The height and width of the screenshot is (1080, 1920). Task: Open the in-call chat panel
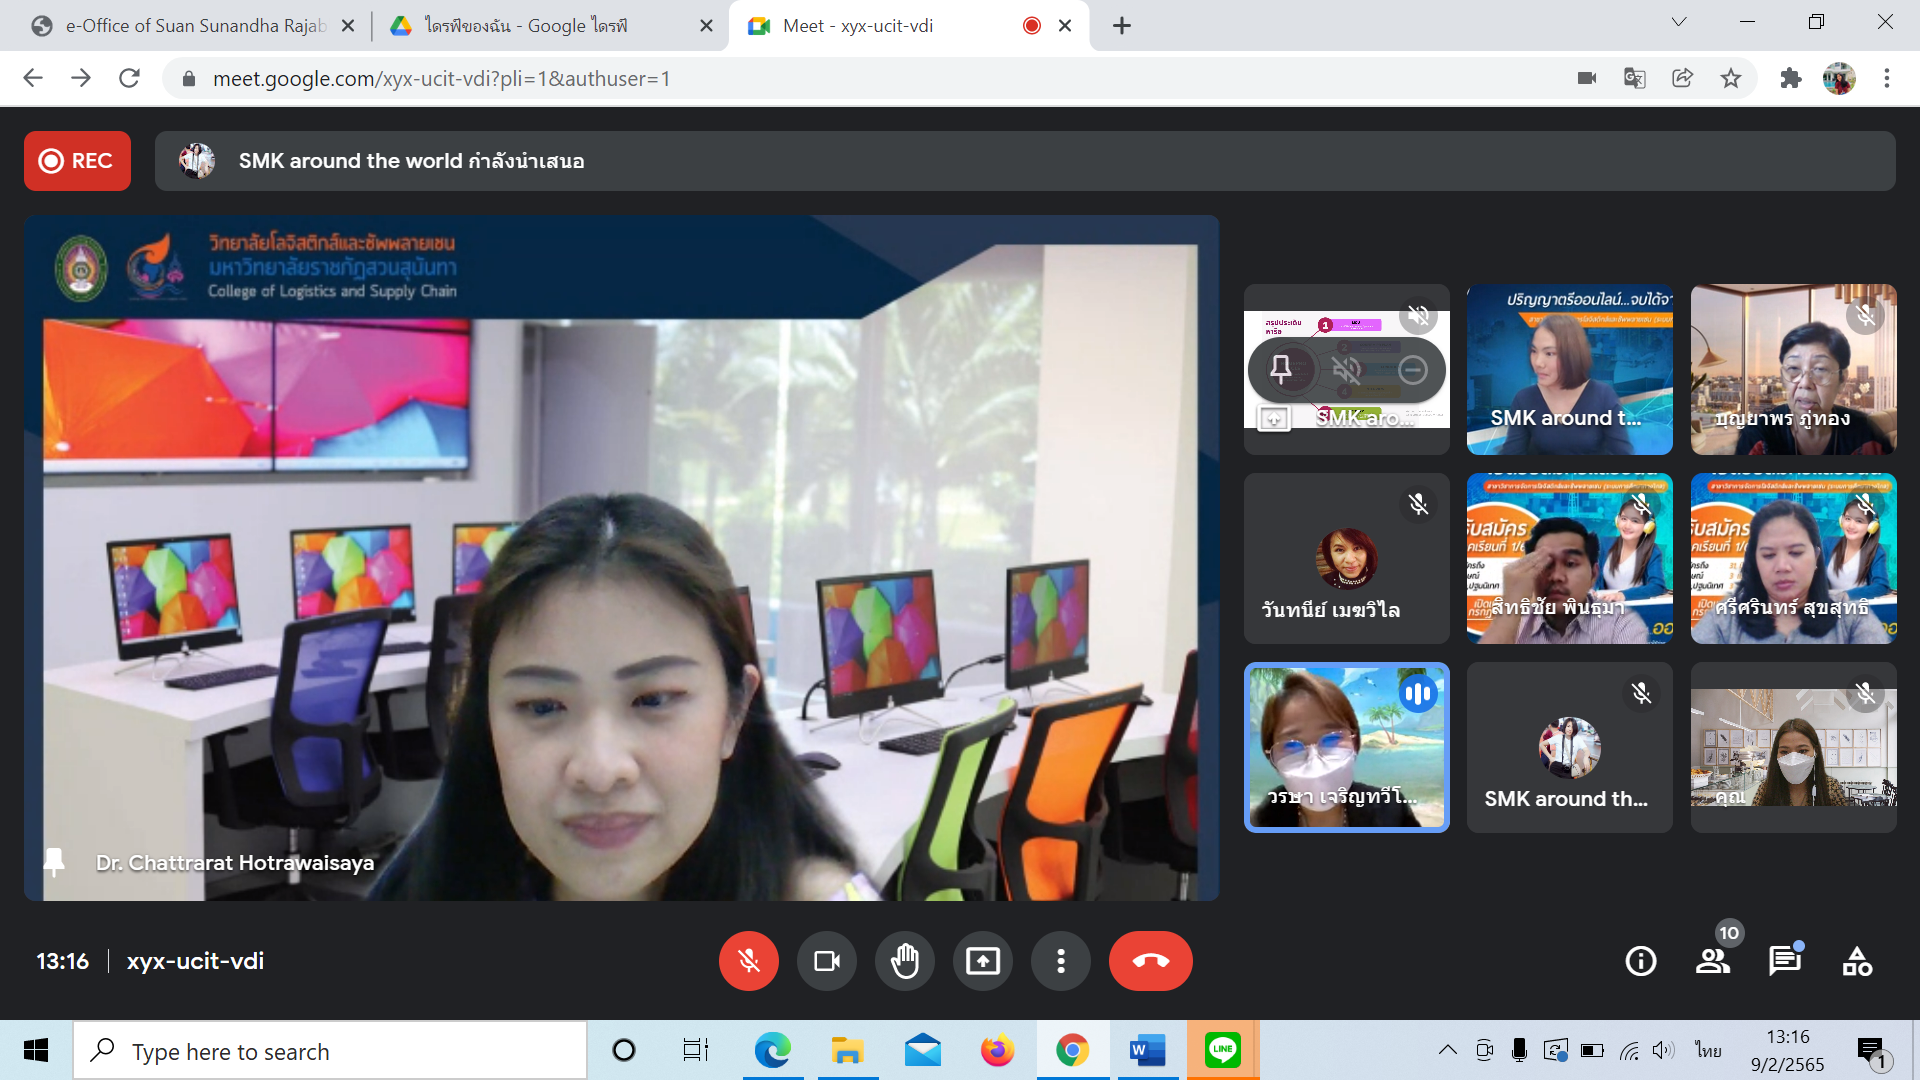pos(1785,961)
